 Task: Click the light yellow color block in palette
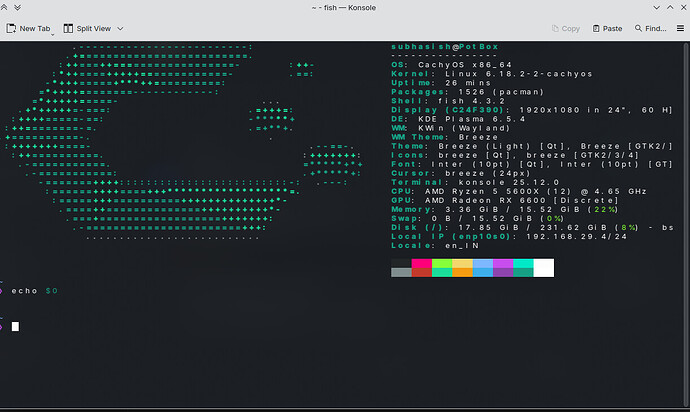tap(462, 263)
